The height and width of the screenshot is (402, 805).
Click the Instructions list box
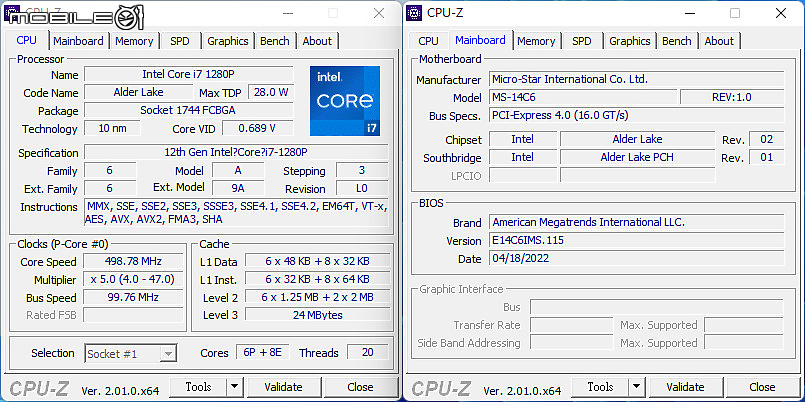tap(236, 213)
